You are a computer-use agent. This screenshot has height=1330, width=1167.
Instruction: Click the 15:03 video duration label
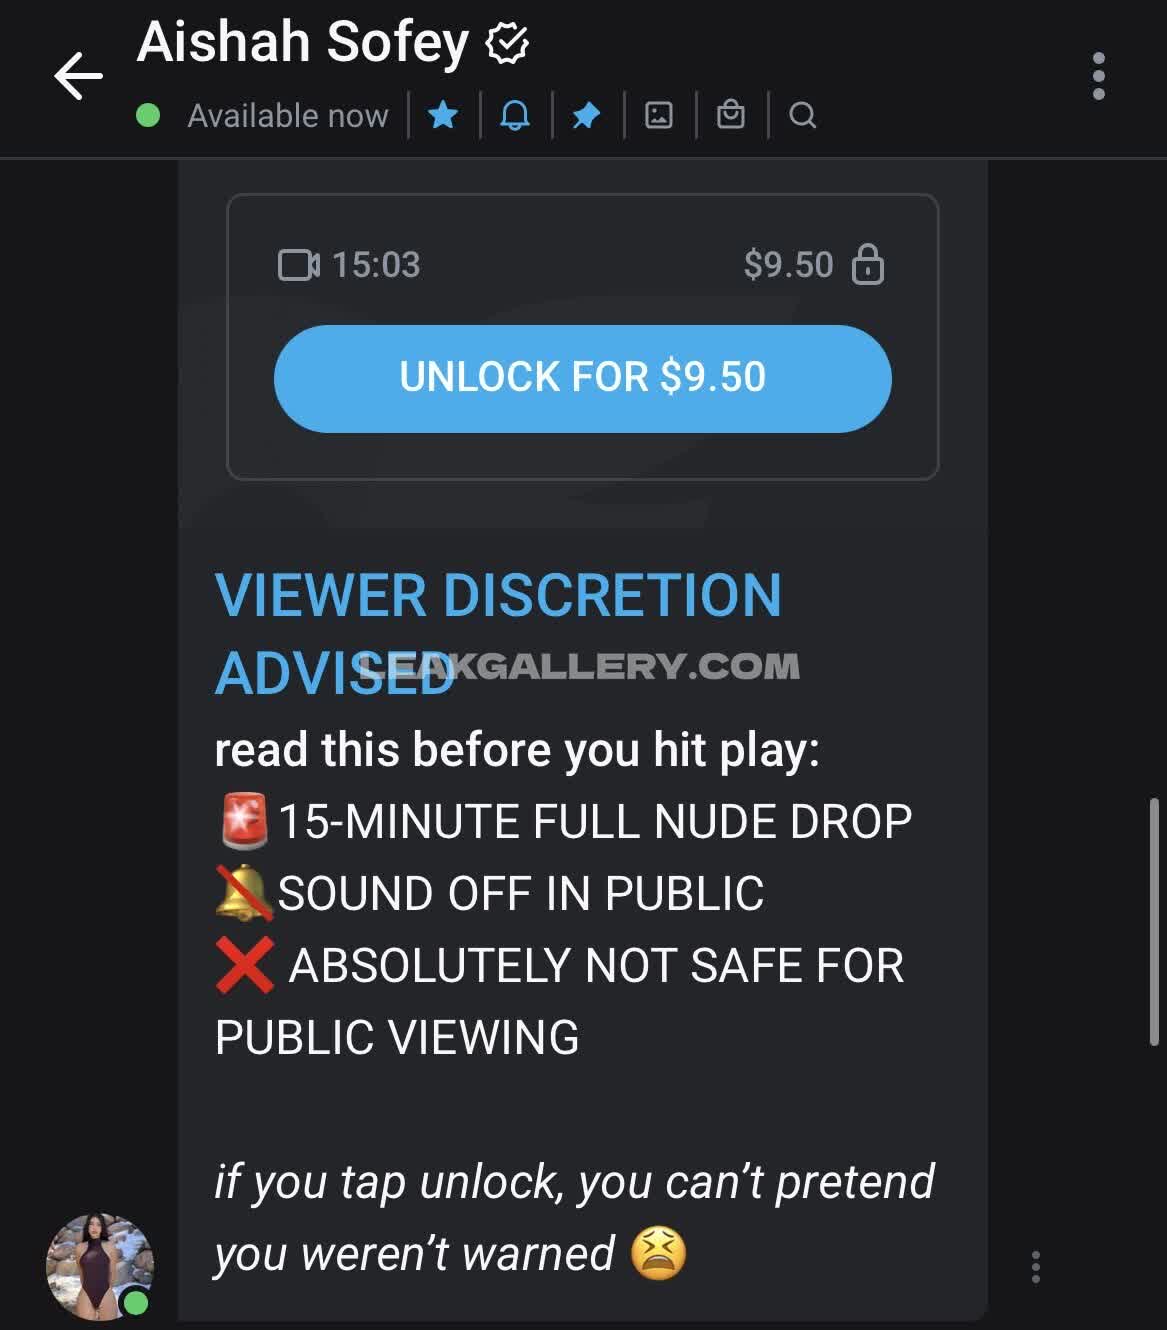pos(376,265)
